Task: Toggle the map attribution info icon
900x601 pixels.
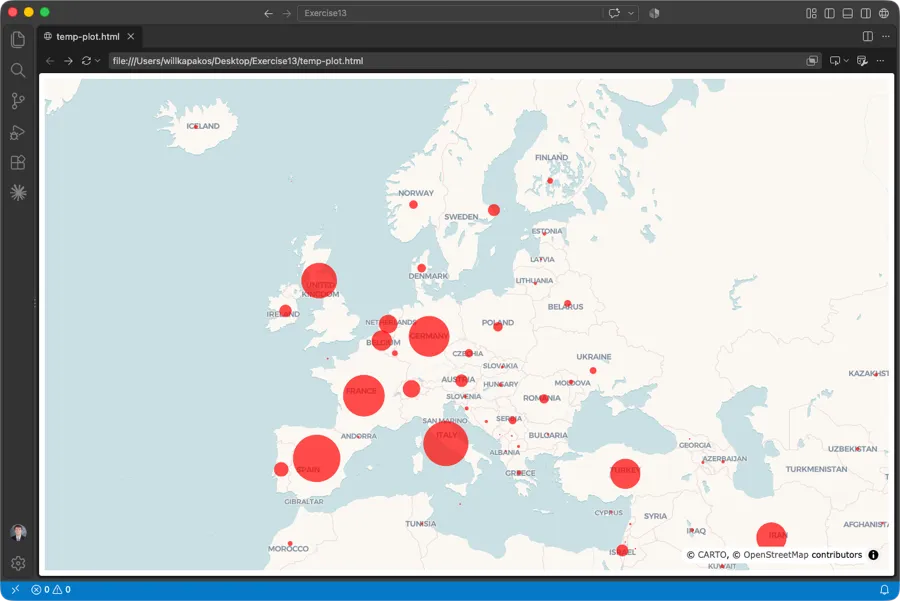Action: pos(873,555)
